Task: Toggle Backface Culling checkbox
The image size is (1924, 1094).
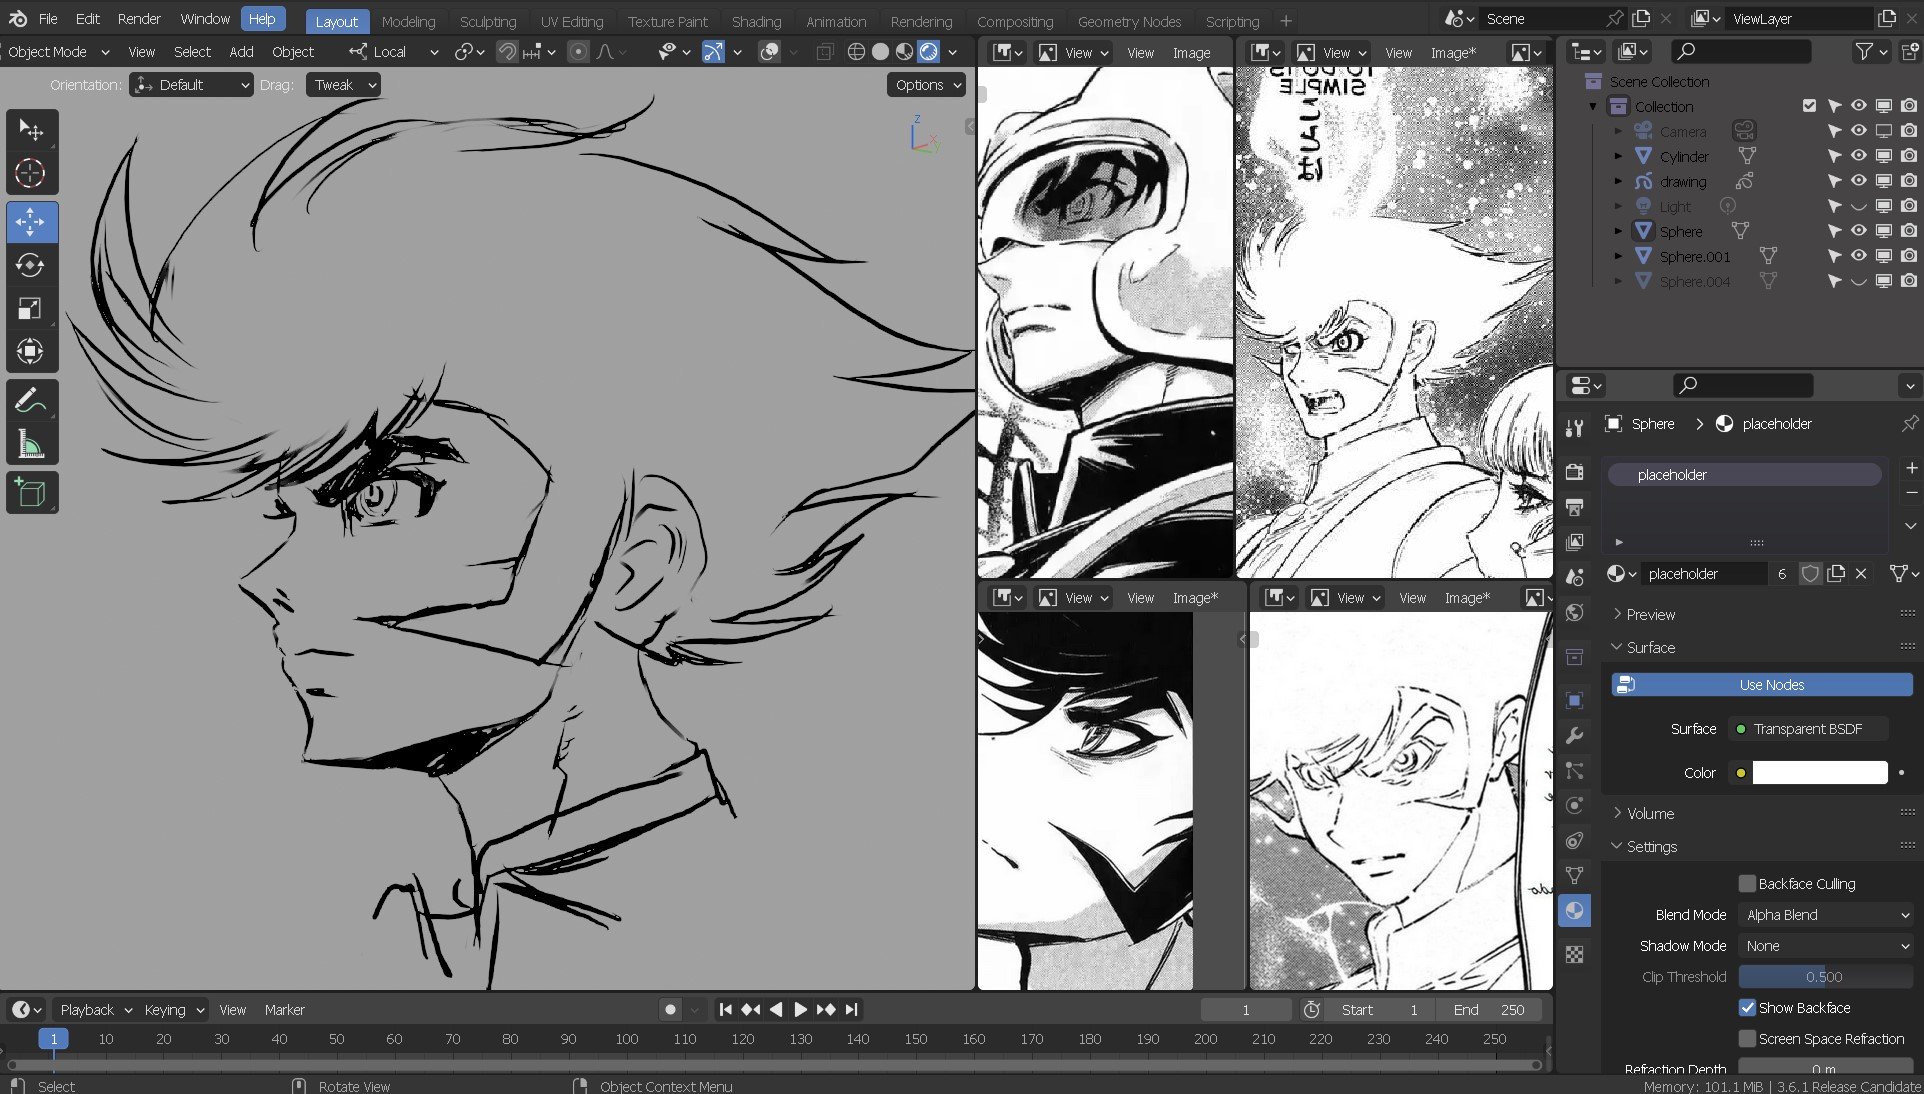Action: click(1747, 883)
